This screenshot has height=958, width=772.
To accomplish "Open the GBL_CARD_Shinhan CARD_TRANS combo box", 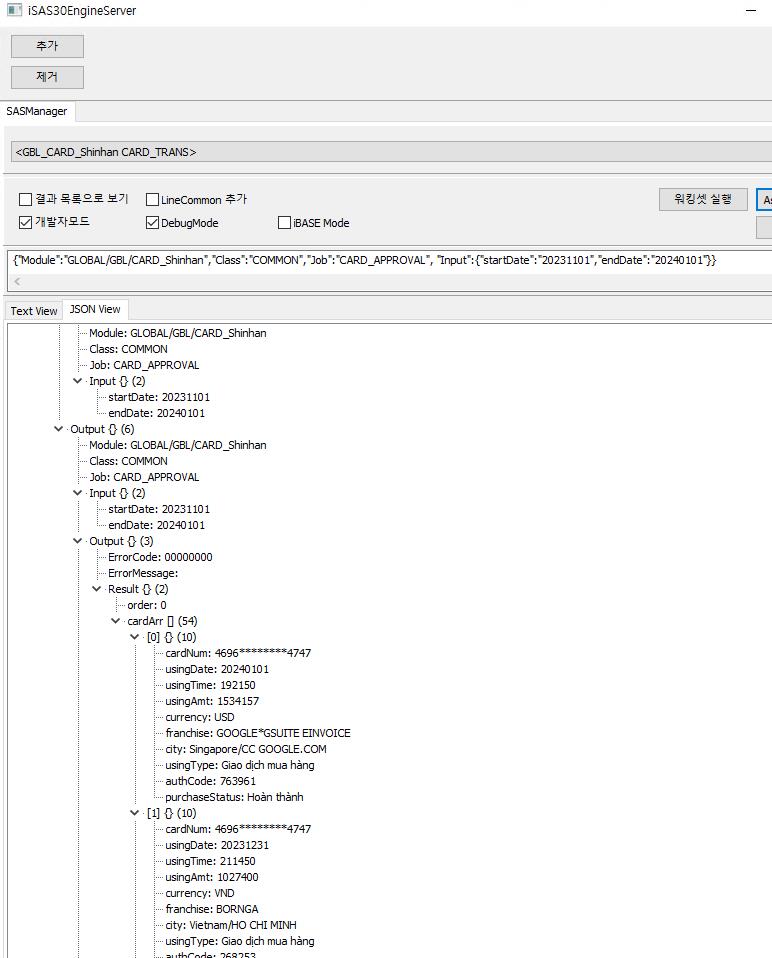I will 391,152.
